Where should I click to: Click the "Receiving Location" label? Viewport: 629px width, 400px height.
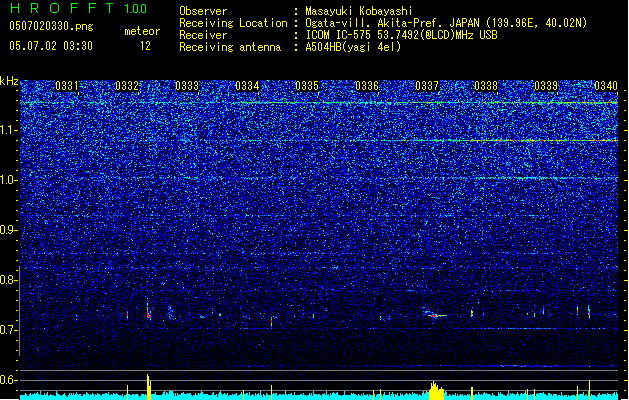click(x=233, y=23)
